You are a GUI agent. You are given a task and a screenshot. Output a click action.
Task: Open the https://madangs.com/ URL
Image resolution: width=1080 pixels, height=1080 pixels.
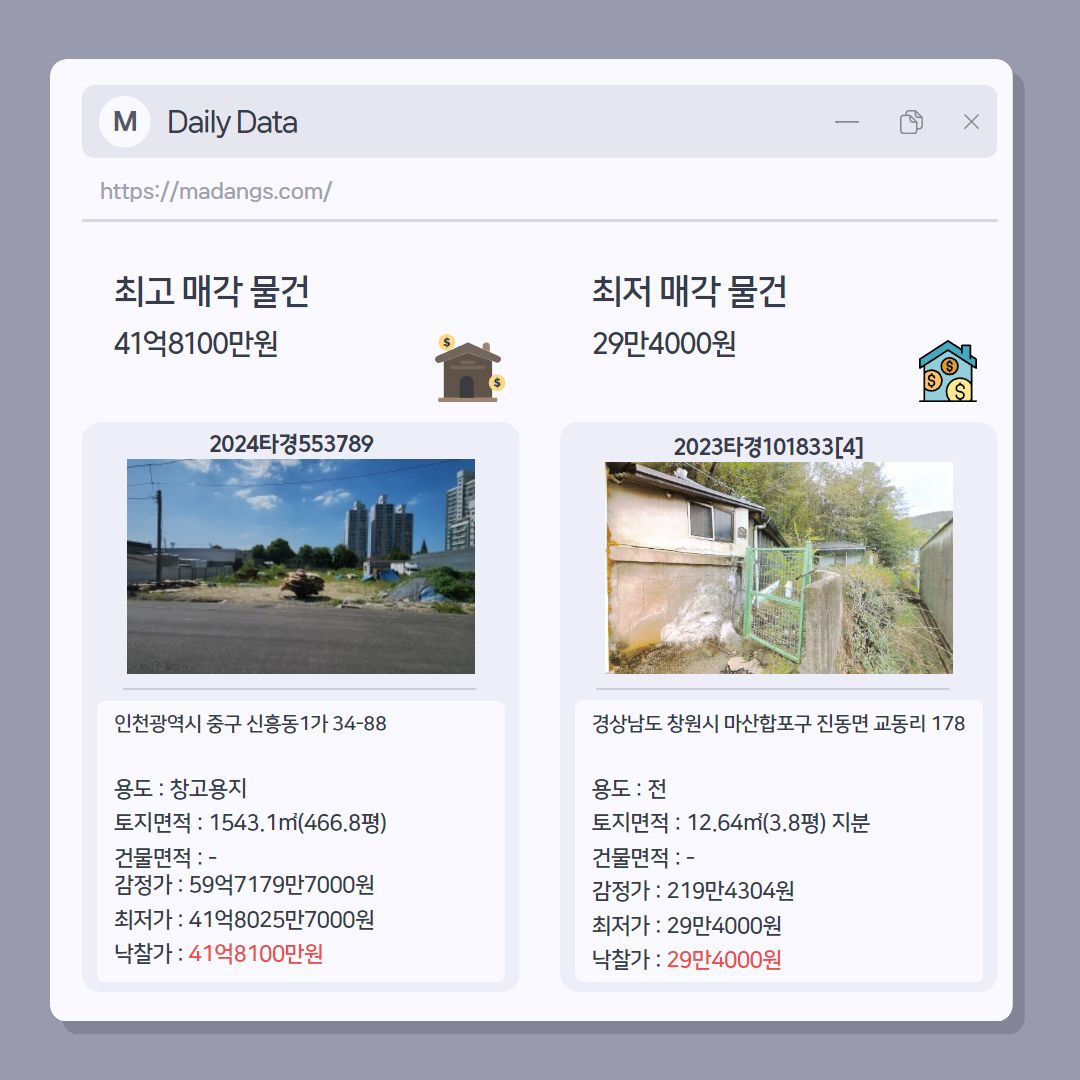click(x=216, y=191)
